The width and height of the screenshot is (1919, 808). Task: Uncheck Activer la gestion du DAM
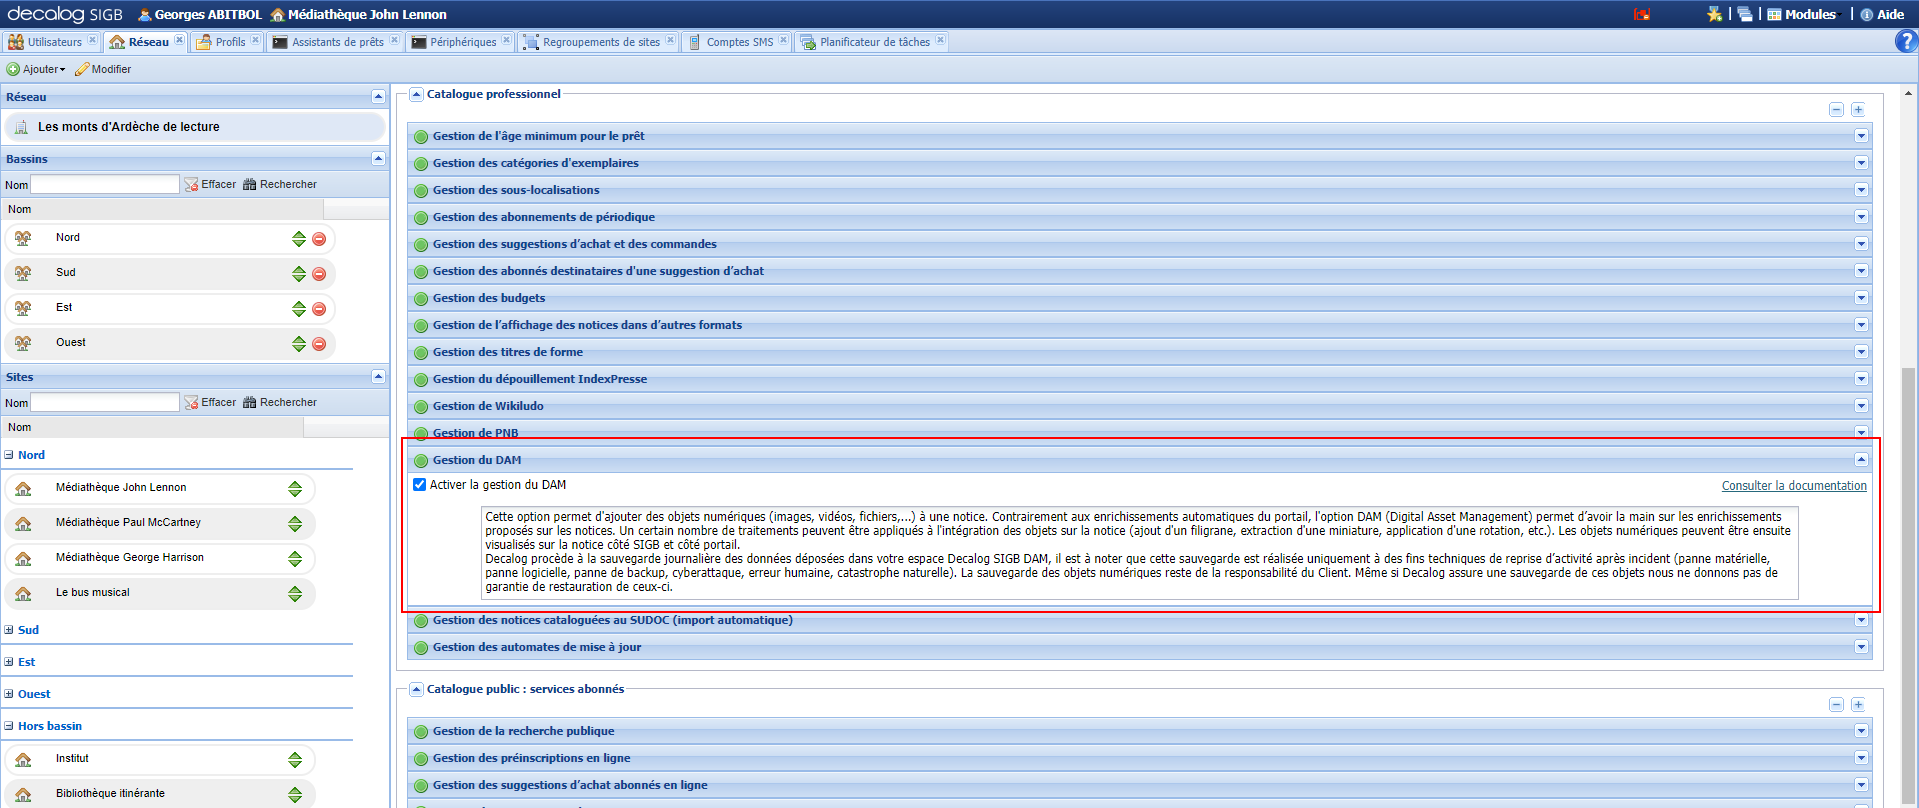click(420, 485)
